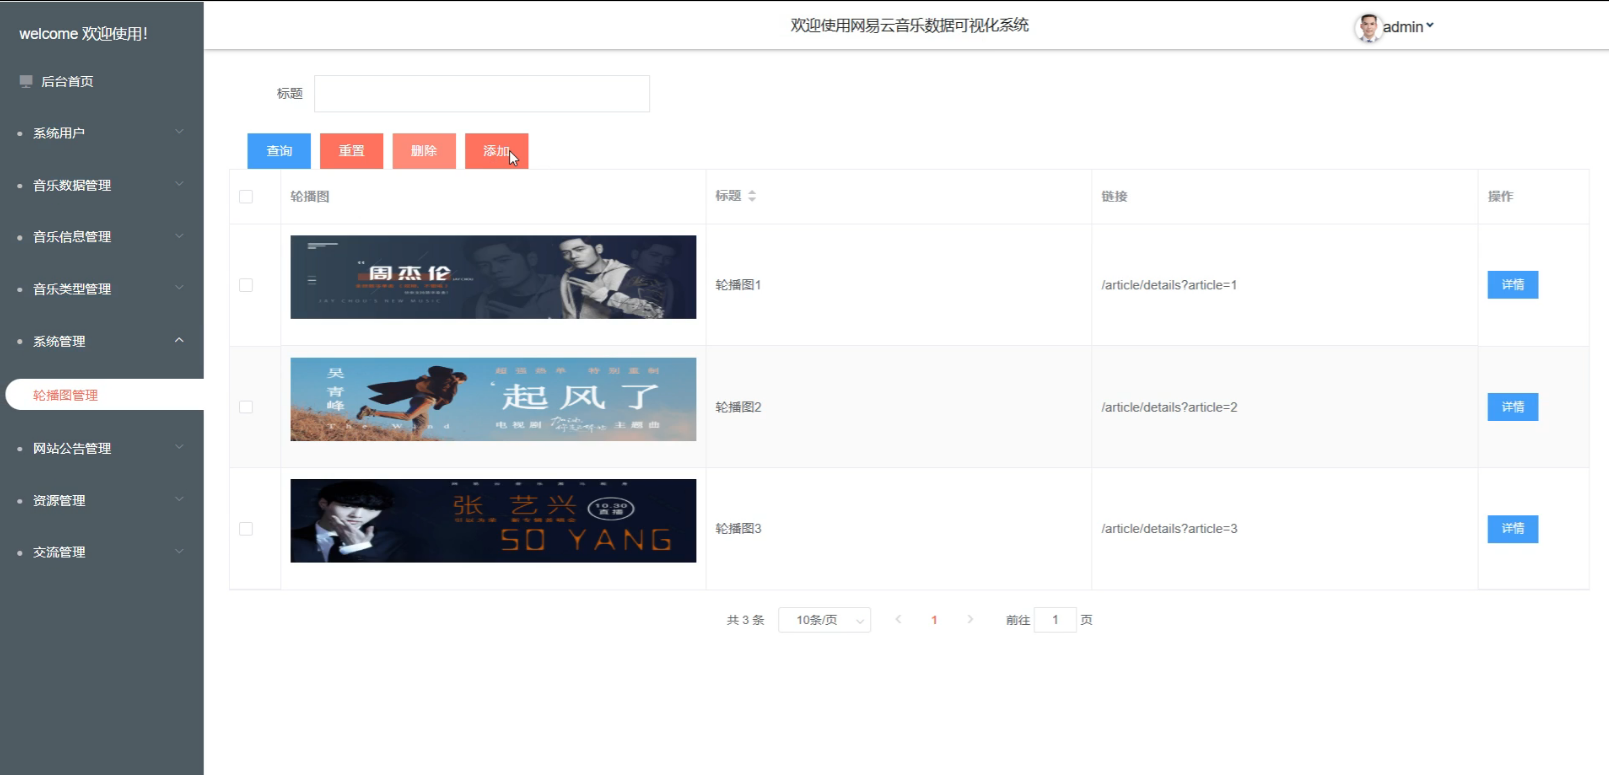Expand the 系统用户 sidebar menu
Image resolution: width=1609 pixels, height=775 pixels.
point(102,133)
